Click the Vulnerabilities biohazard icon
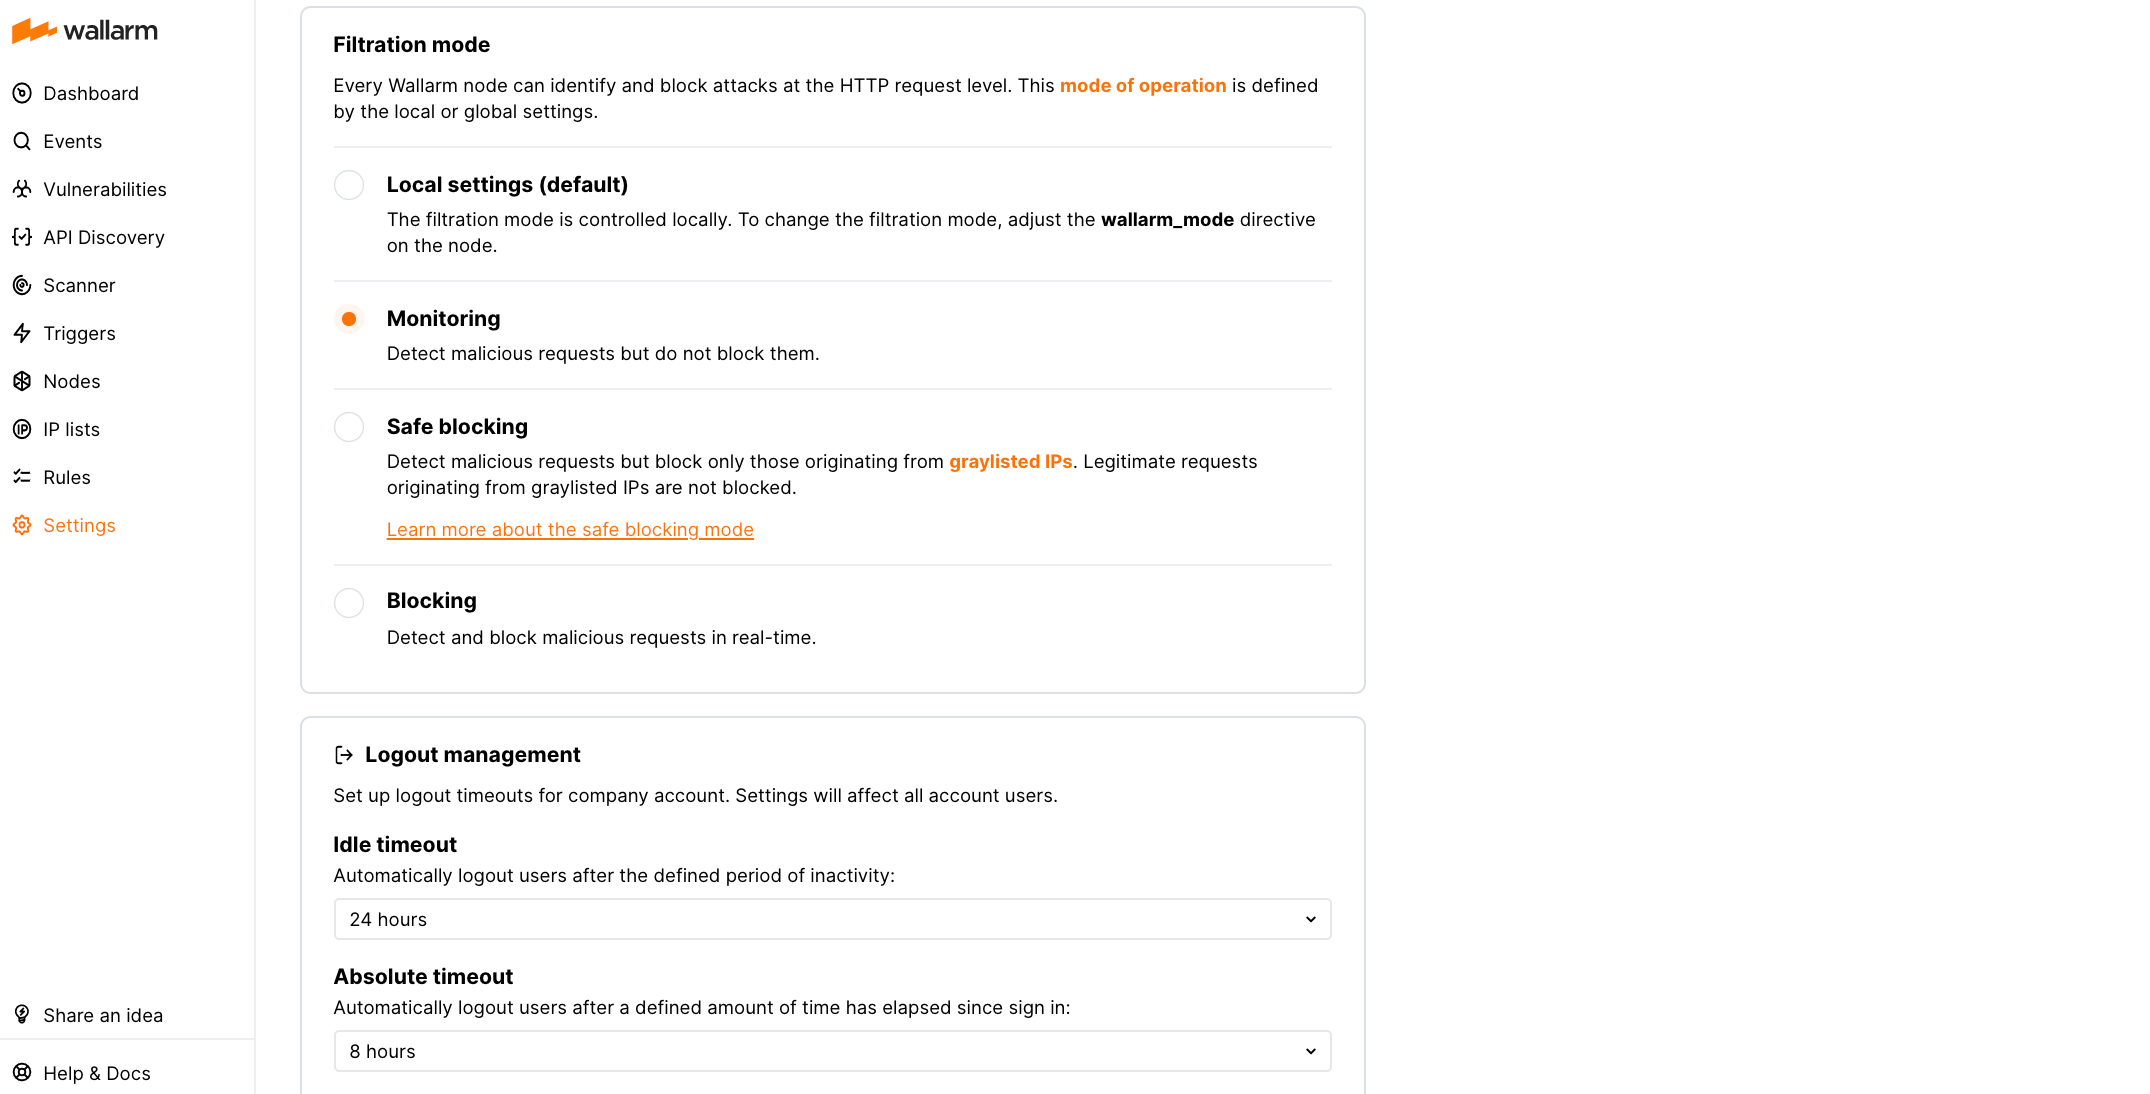Image resolution: width=2150 pixels, height=1094 pixels. pyautogui.click(x=22, y=189)
